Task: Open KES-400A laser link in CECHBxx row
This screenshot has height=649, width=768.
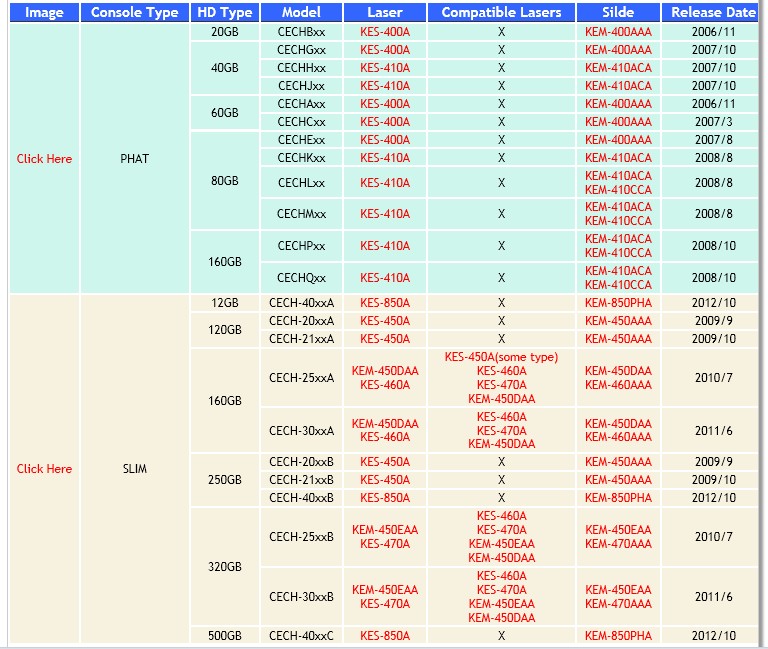Action: (x=385, y=32)
